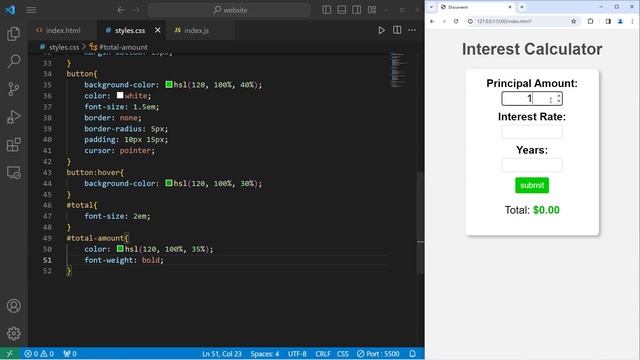The width and height of the screenshot is (640, 360).
Task: Click #total-amount in the breadcrumb
Action: [123, 47]
